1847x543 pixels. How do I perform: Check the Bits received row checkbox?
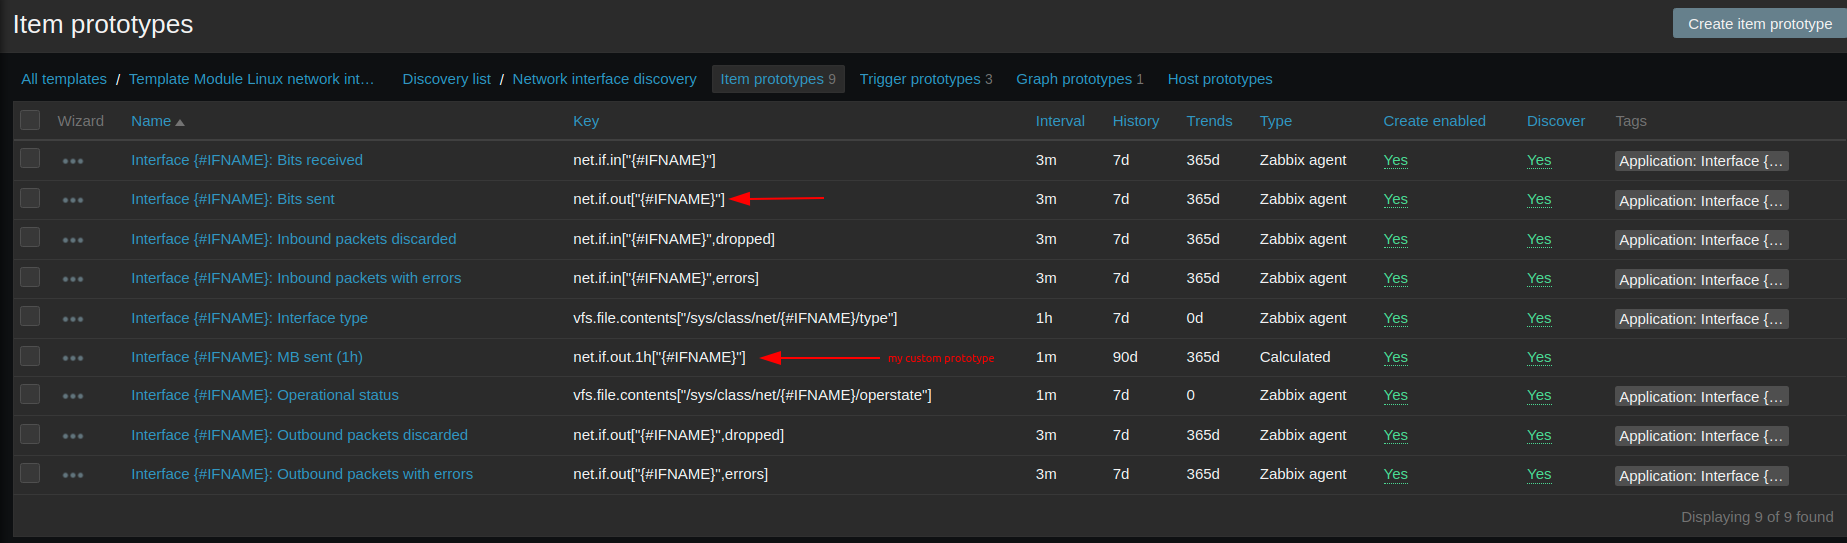[30, 158]
